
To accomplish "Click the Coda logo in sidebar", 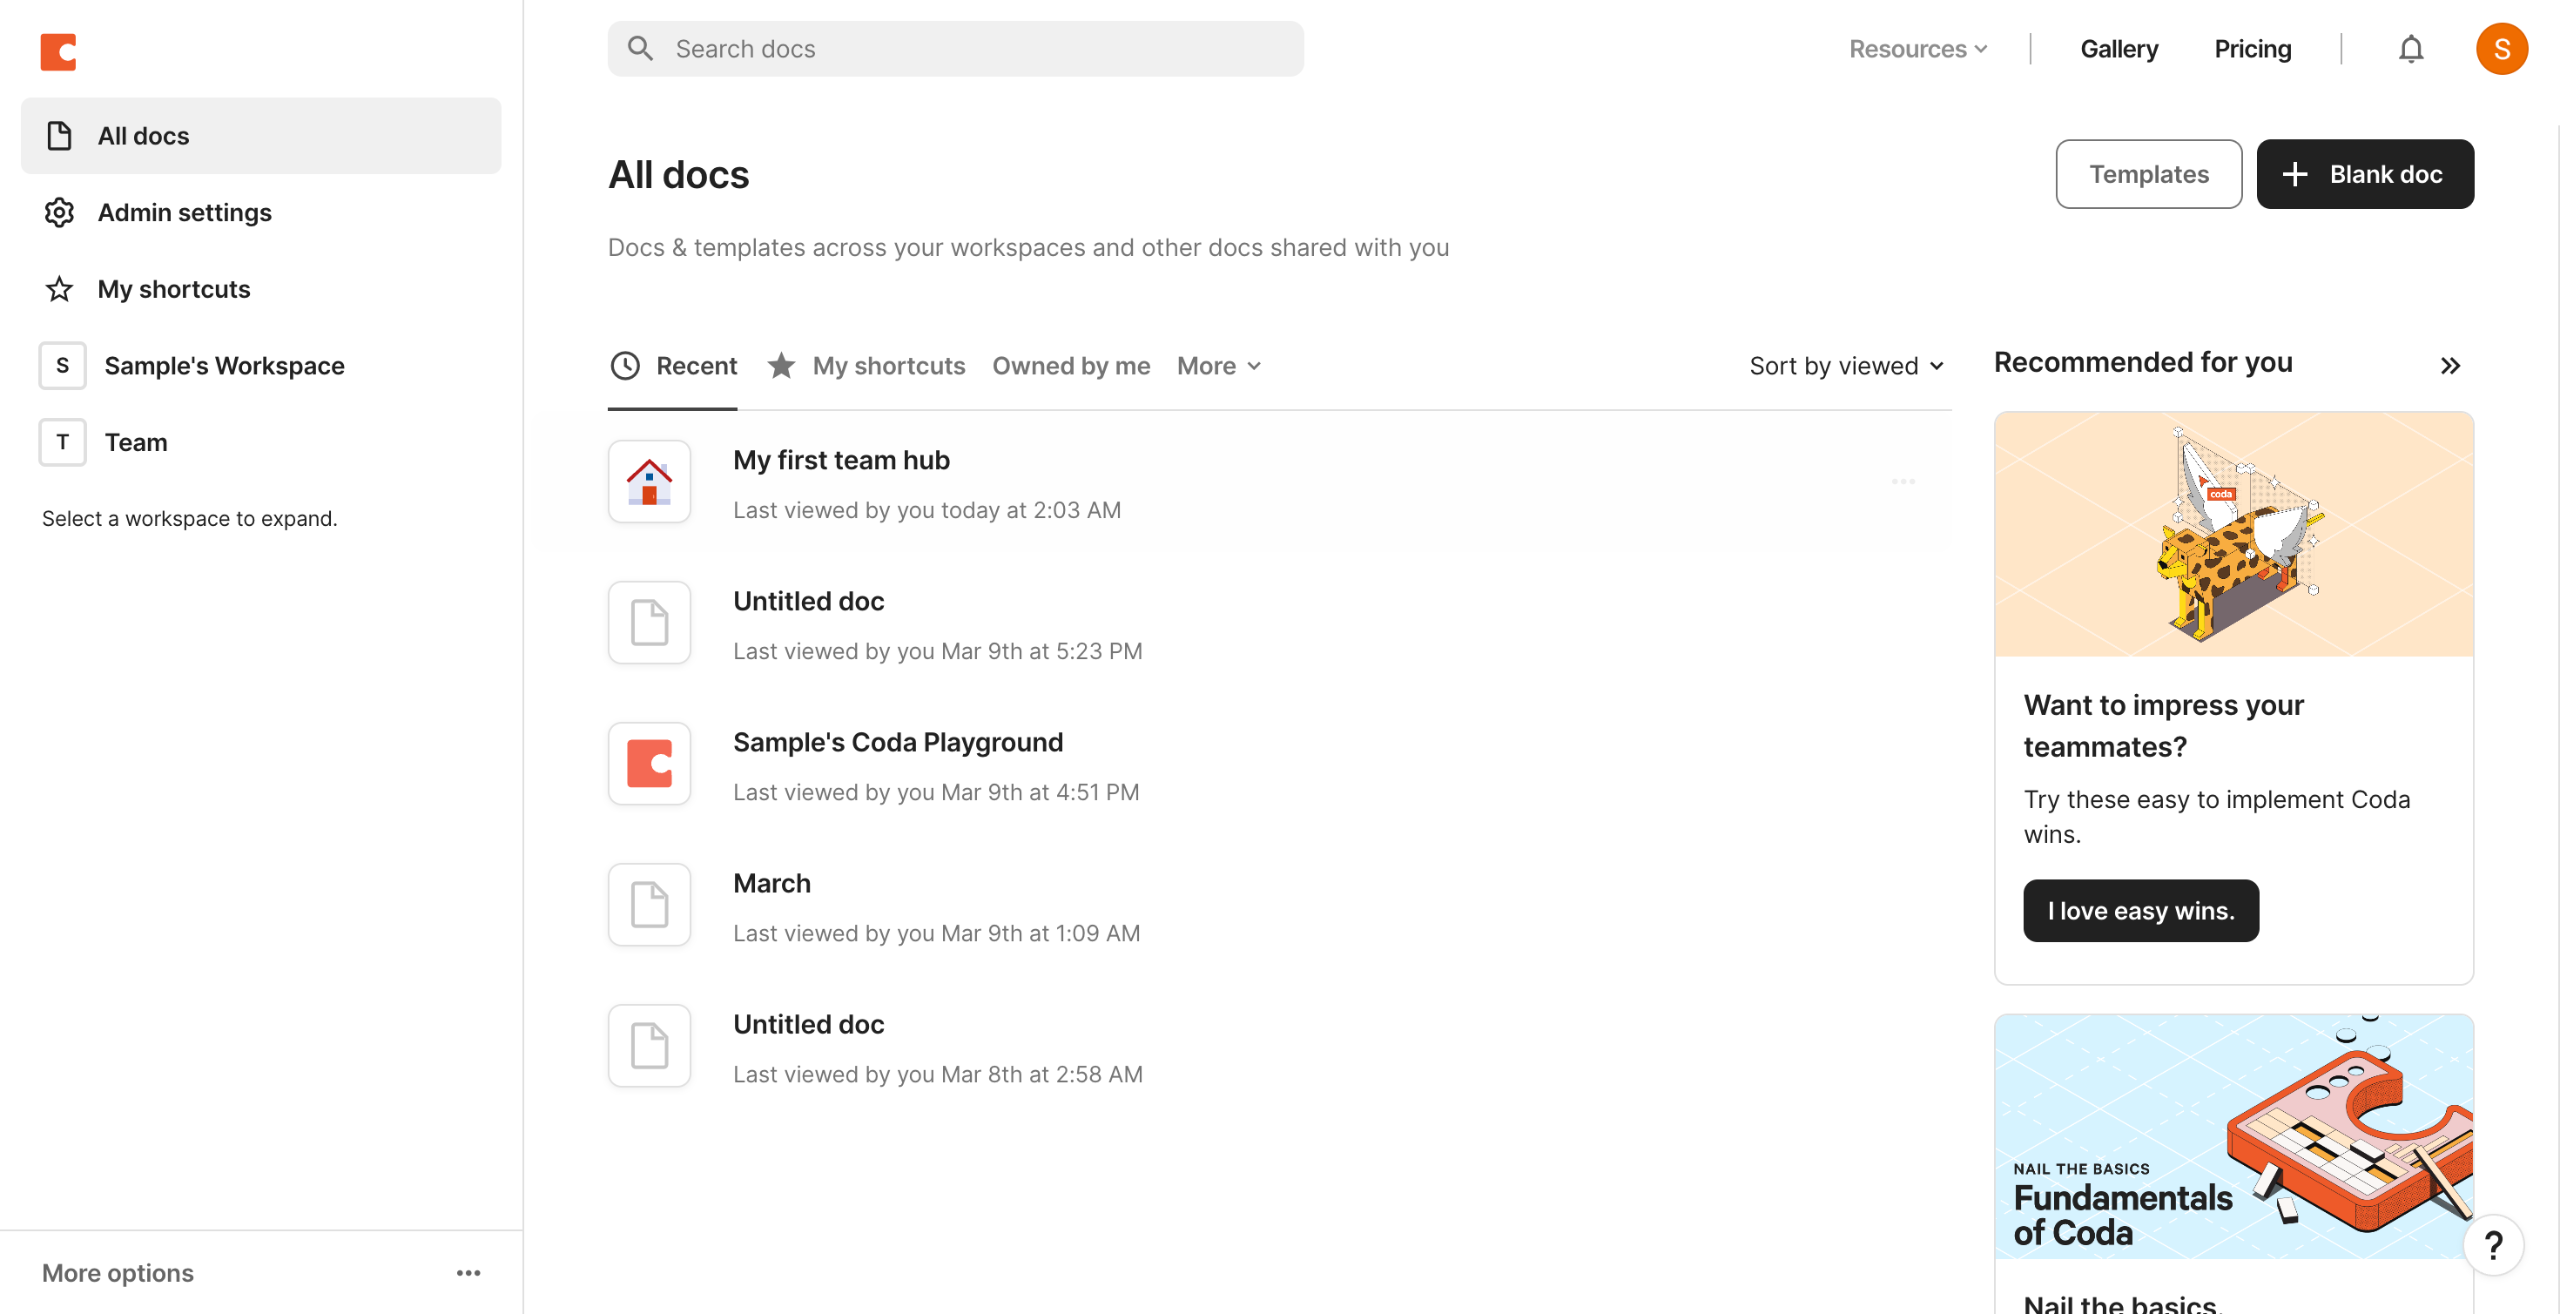I will pos(58,51).
